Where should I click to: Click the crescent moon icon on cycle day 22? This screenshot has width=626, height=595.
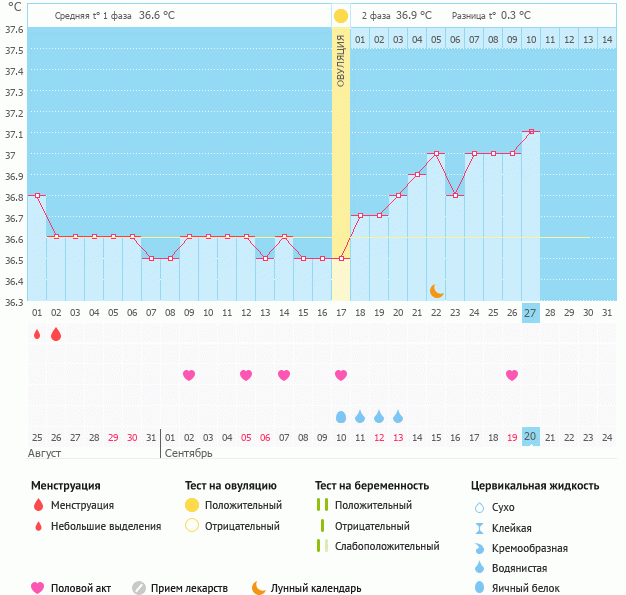click(x=436, y=290)
